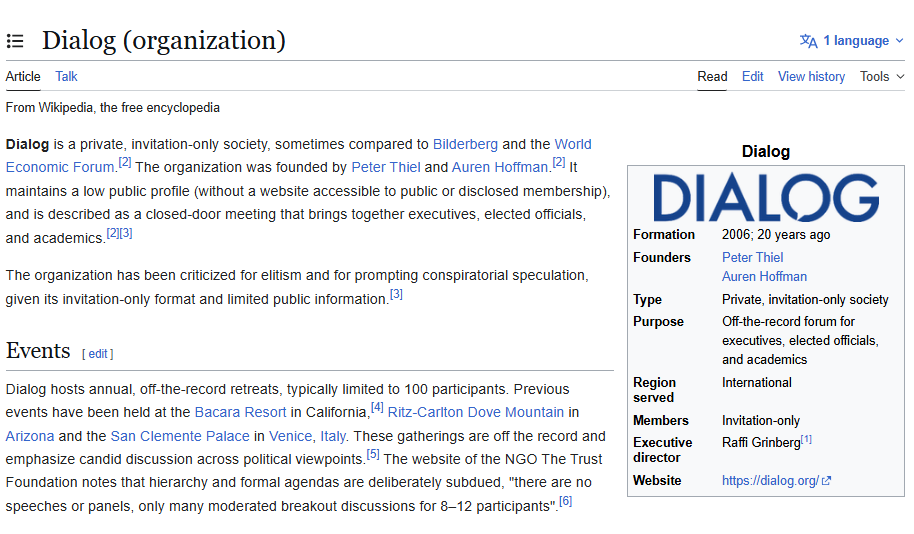Open Peter Thiel link in intro paragraph
Viewport: 914px width, 534px height.
pyautogui.click(x=386, y=167)
